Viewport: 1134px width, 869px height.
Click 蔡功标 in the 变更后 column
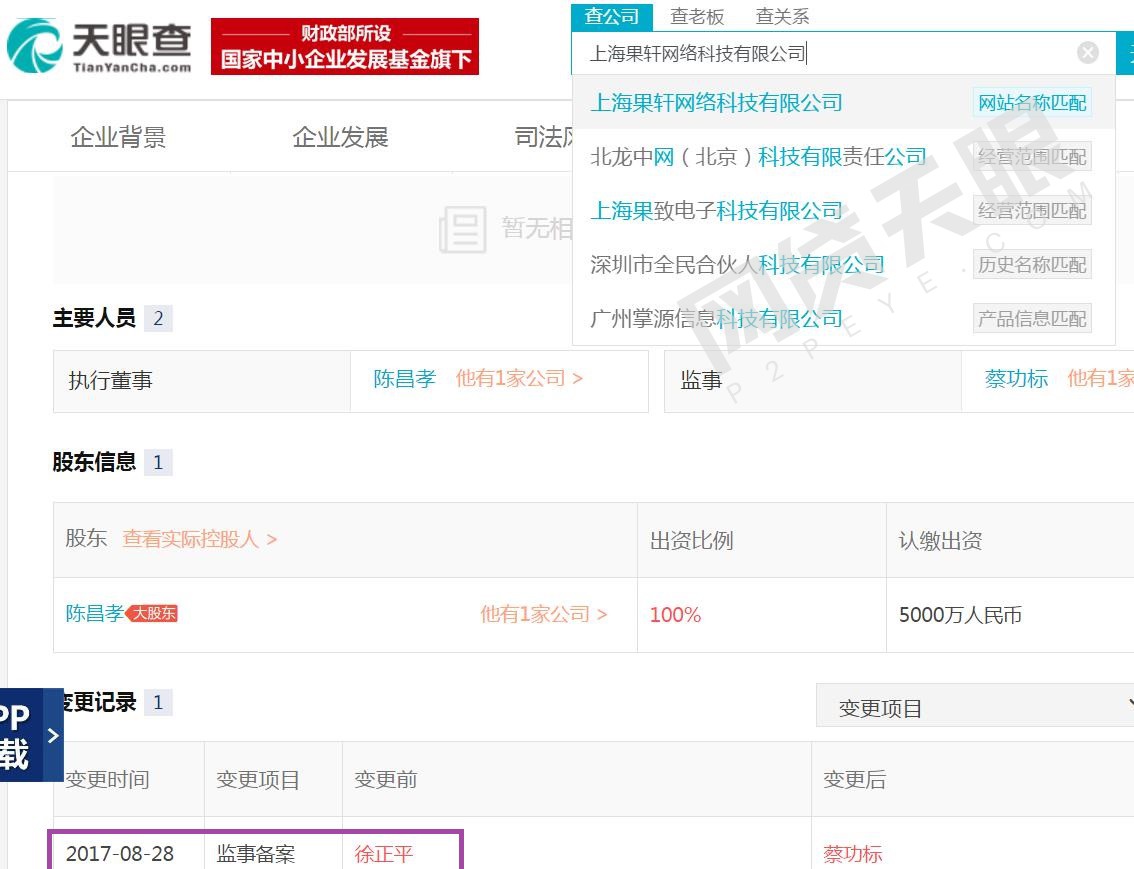pos(853,854)
